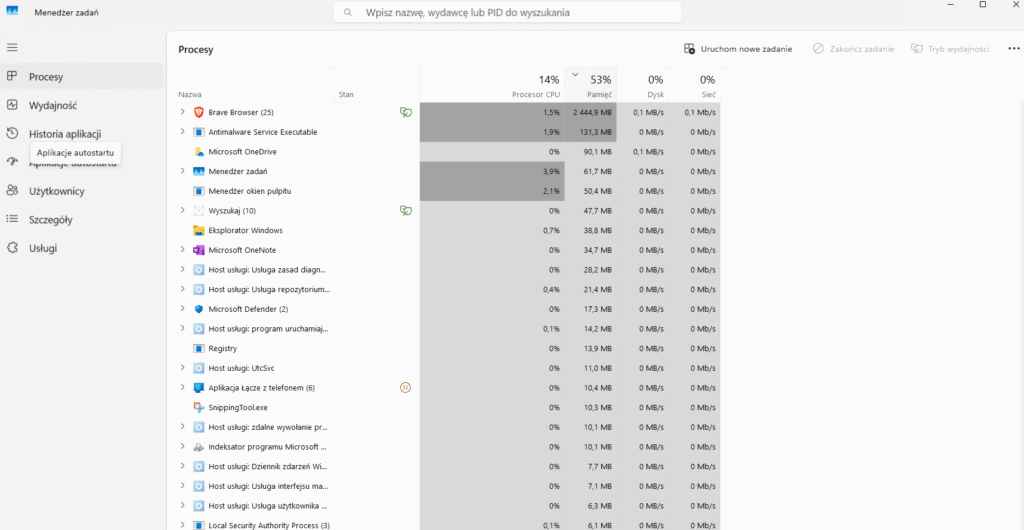The width and height of the screenshot is (1024, 530).
Task: Expand the Menedżer zadań process group
Action: (182, 171)
